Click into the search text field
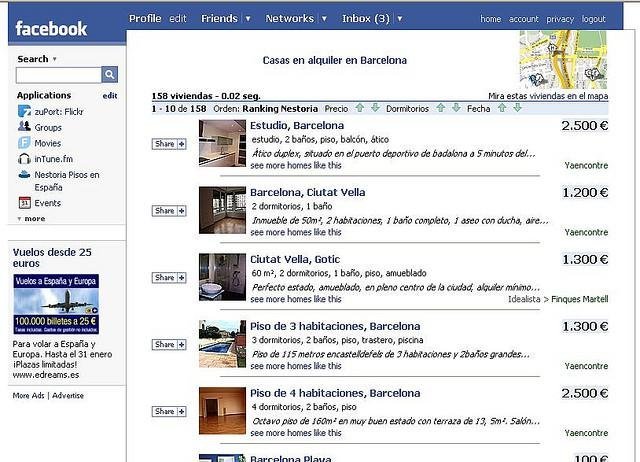 coord(58,75)
